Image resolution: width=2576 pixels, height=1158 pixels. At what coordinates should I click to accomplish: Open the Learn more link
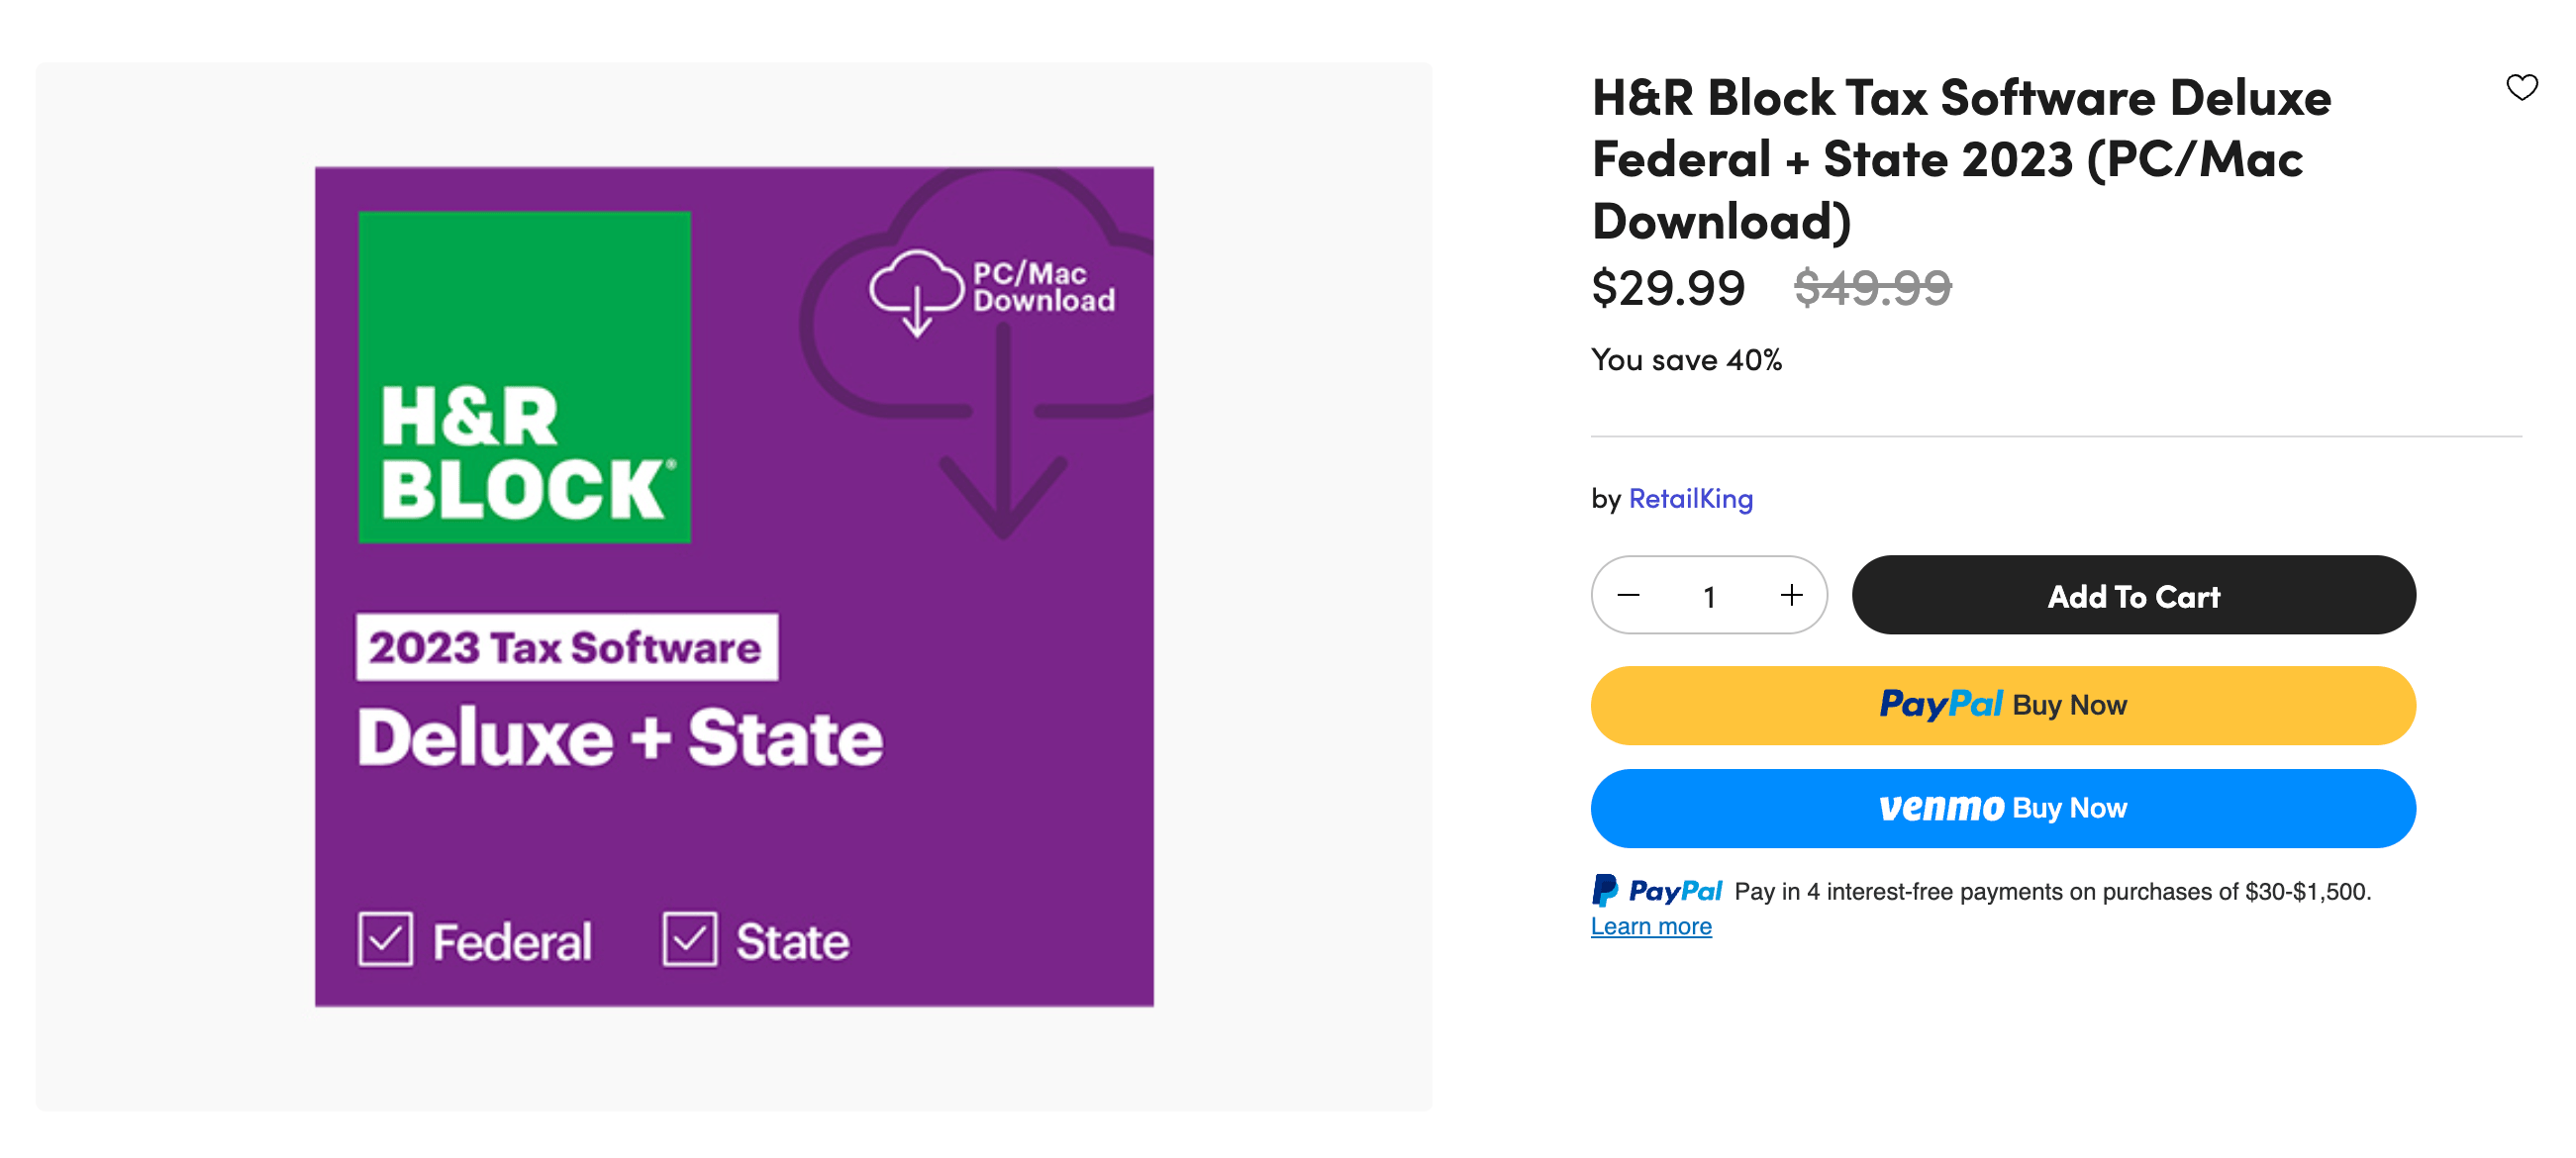[1652, 926]
